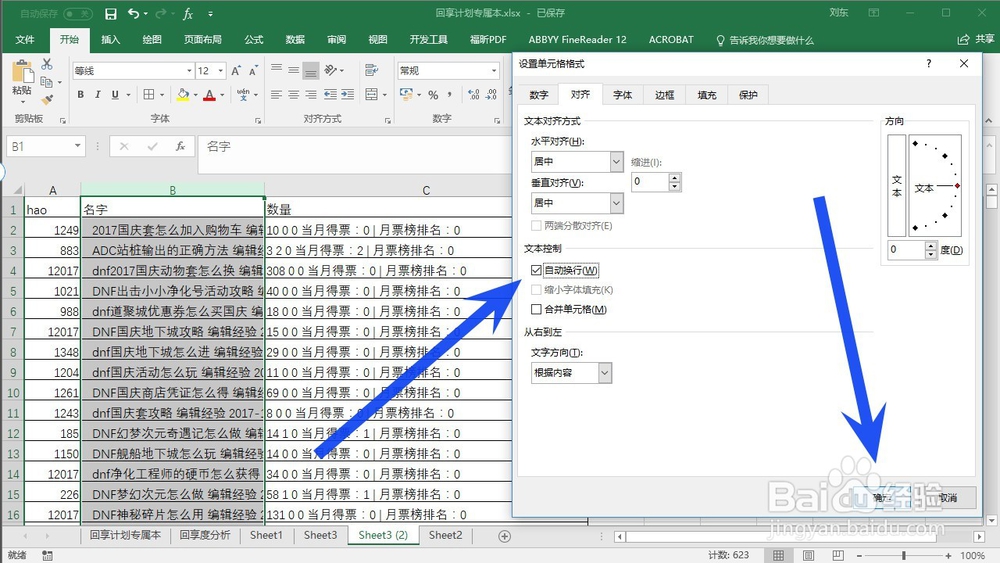This screenshot has width=1000, height=563.
Task: Open the Font Color dropdown arrow
Action: click(x=222, y=95)
